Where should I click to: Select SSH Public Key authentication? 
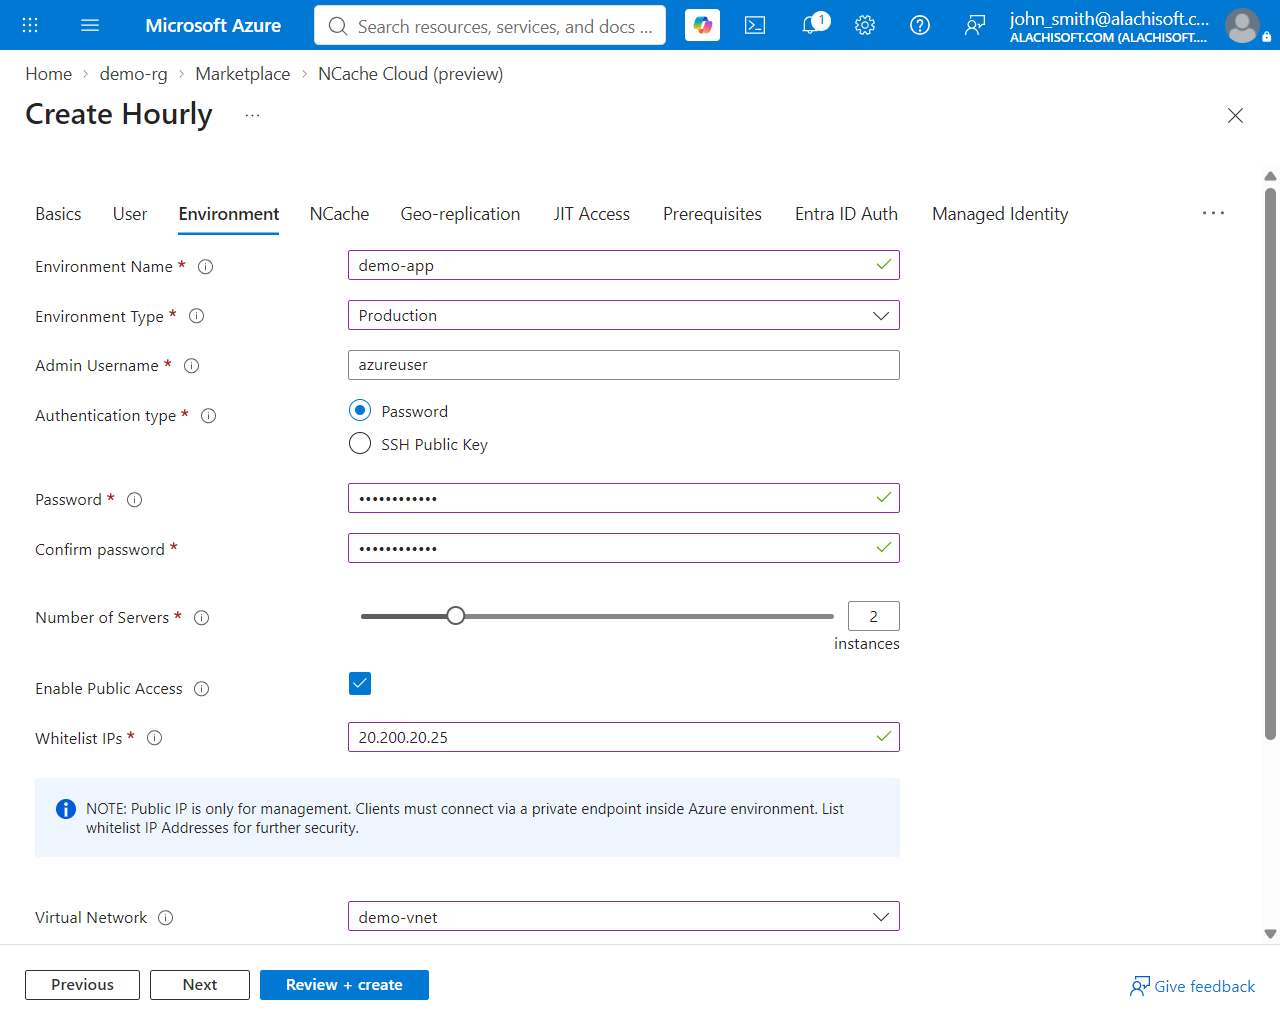pyautogui.click(x=360, y=444)
